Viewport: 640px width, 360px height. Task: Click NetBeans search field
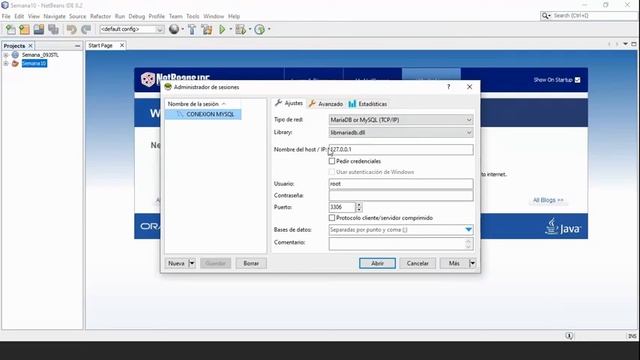pyautogui.click(x=594, y=16)
